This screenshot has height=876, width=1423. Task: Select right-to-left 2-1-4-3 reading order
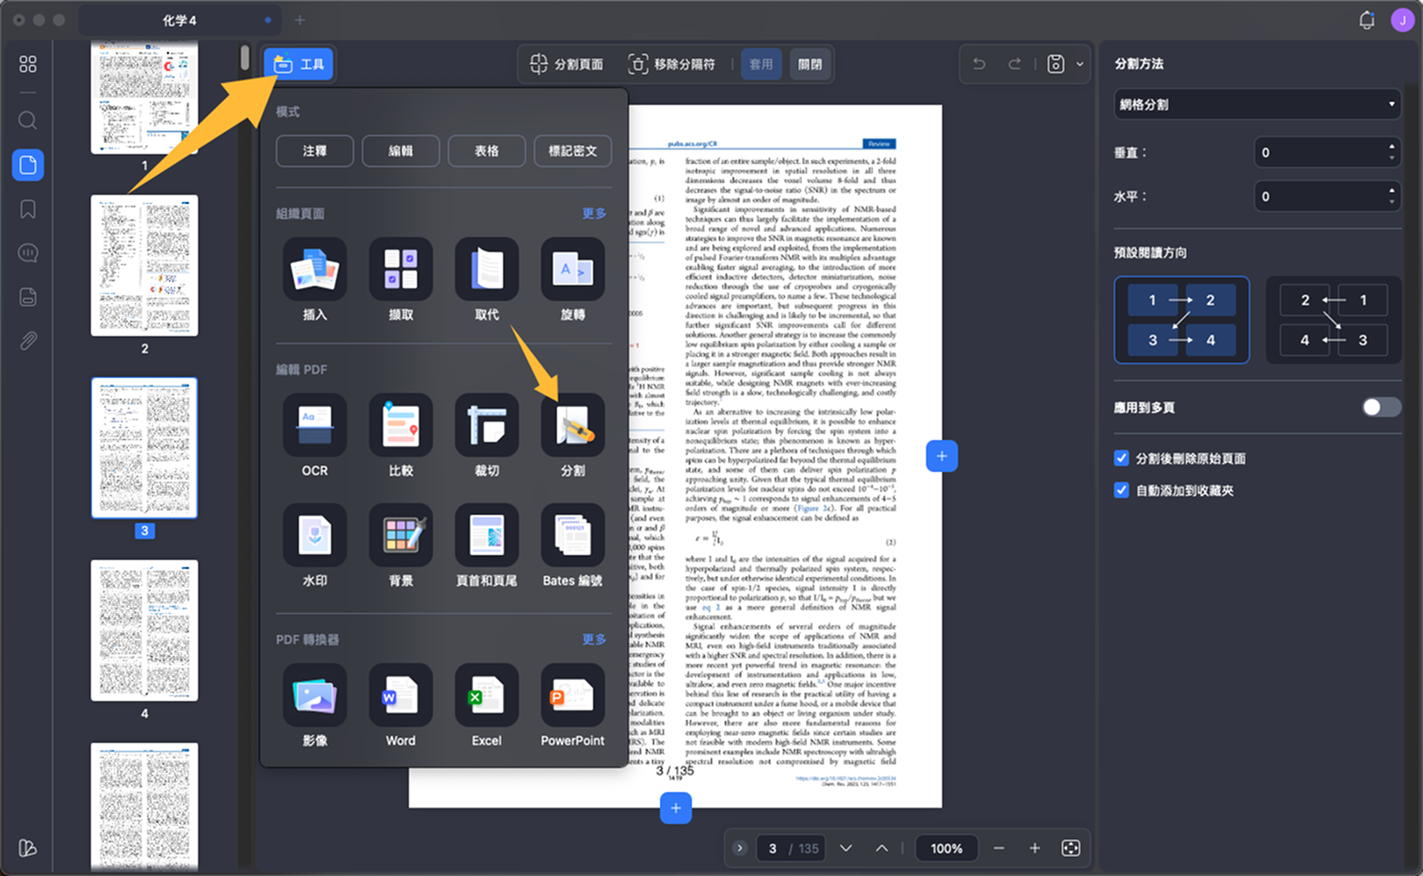pos(1334,320)
